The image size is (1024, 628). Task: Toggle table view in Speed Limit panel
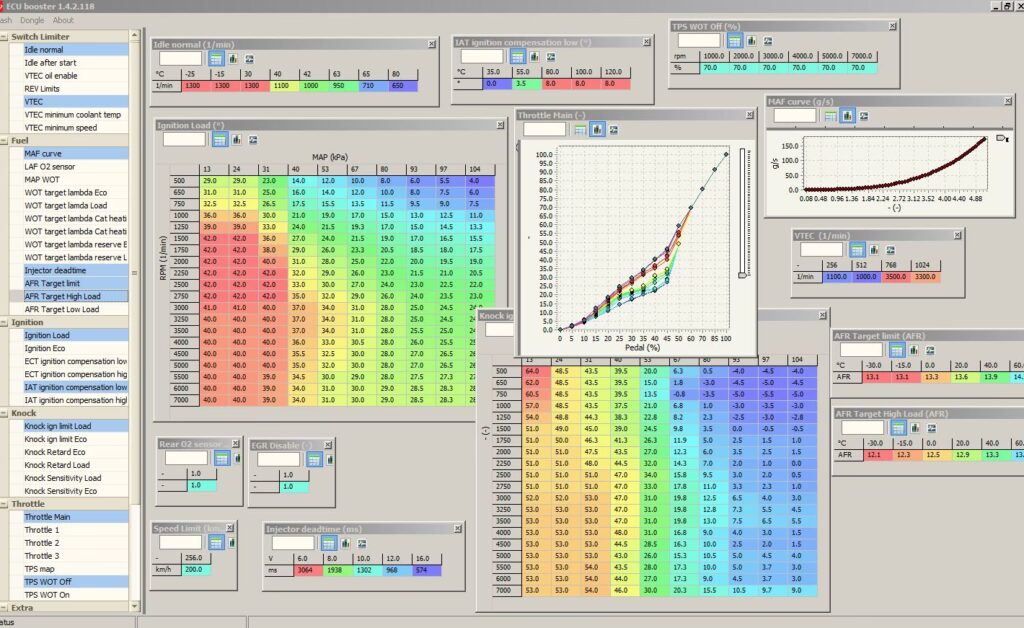pos(218,543)
